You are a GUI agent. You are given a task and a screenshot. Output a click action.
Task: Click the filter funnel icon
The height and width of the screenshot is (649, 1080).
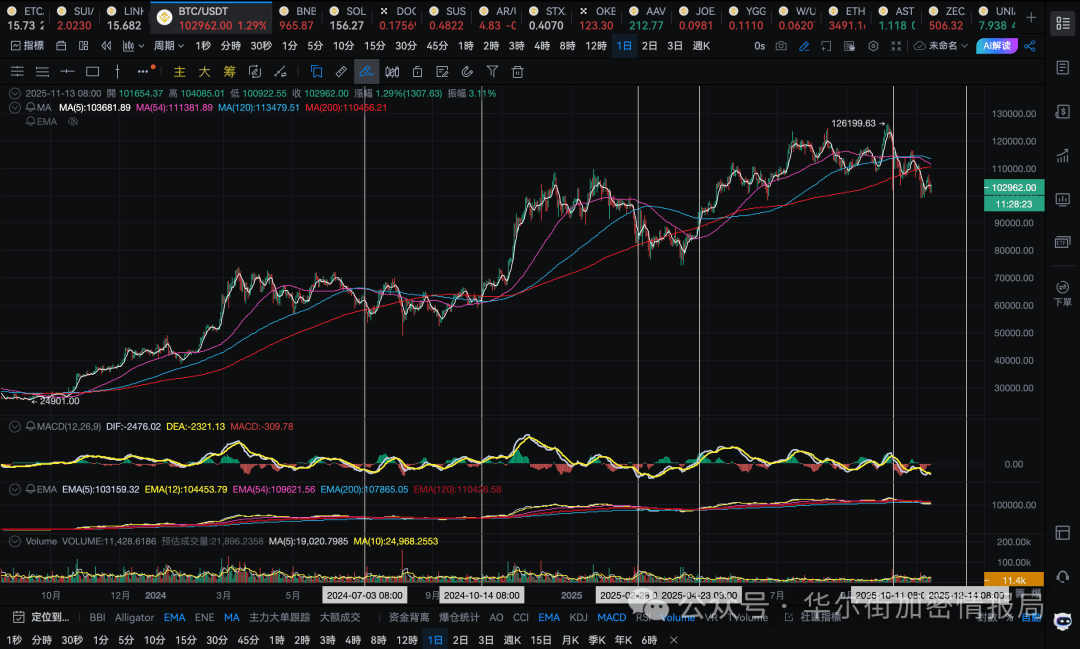pos(492,72)
